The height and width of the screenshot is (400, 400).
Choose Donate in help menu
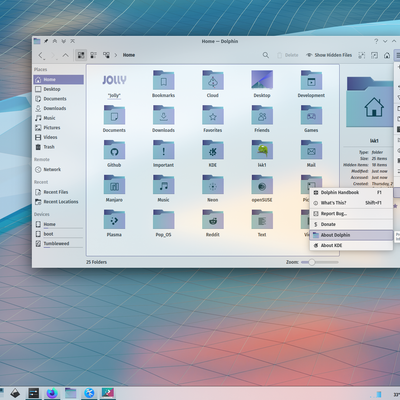(x=351, y=224)
